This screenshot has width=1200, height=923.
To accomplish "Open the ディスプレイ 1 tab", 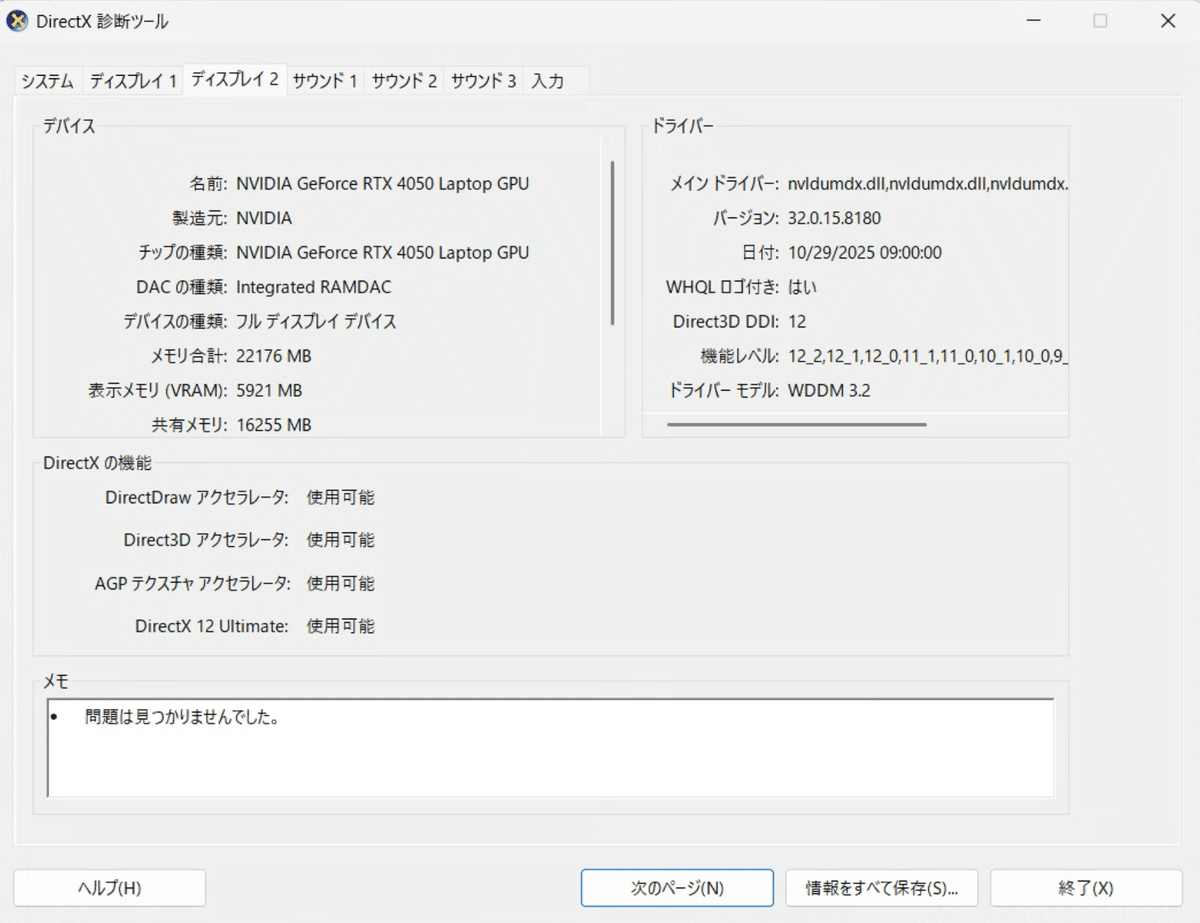I will pyautogui.click(x=133, y=81).
